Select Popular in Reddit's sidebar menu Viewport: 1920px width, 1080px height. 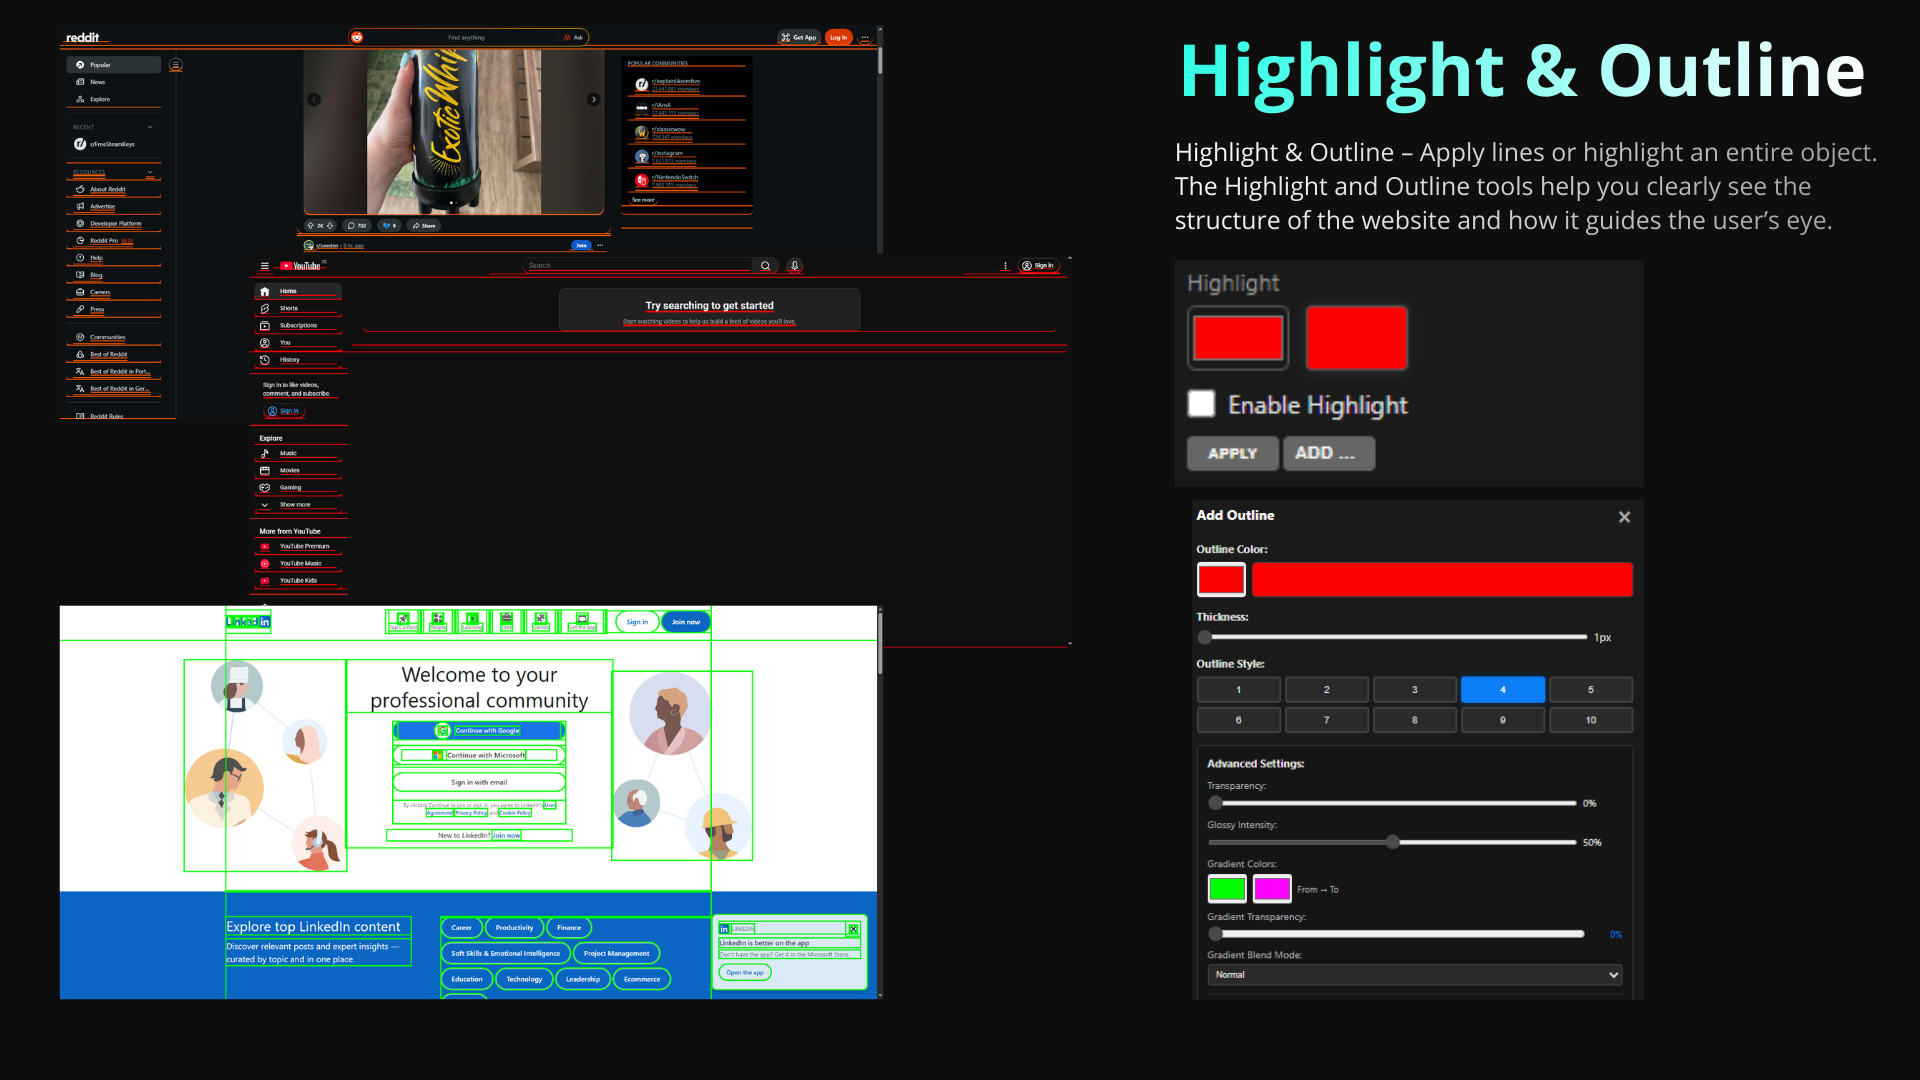coord(99,65)
